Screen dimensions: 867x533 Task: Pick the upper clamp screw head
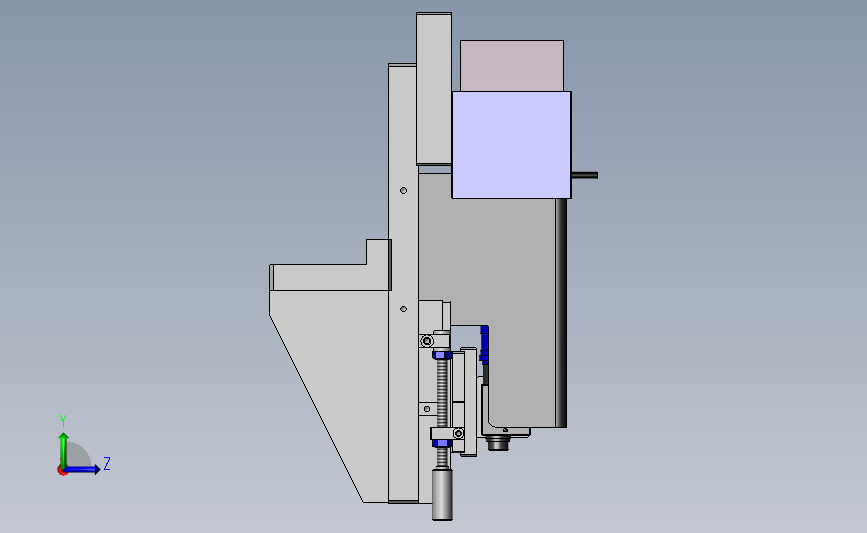[427, 341]
